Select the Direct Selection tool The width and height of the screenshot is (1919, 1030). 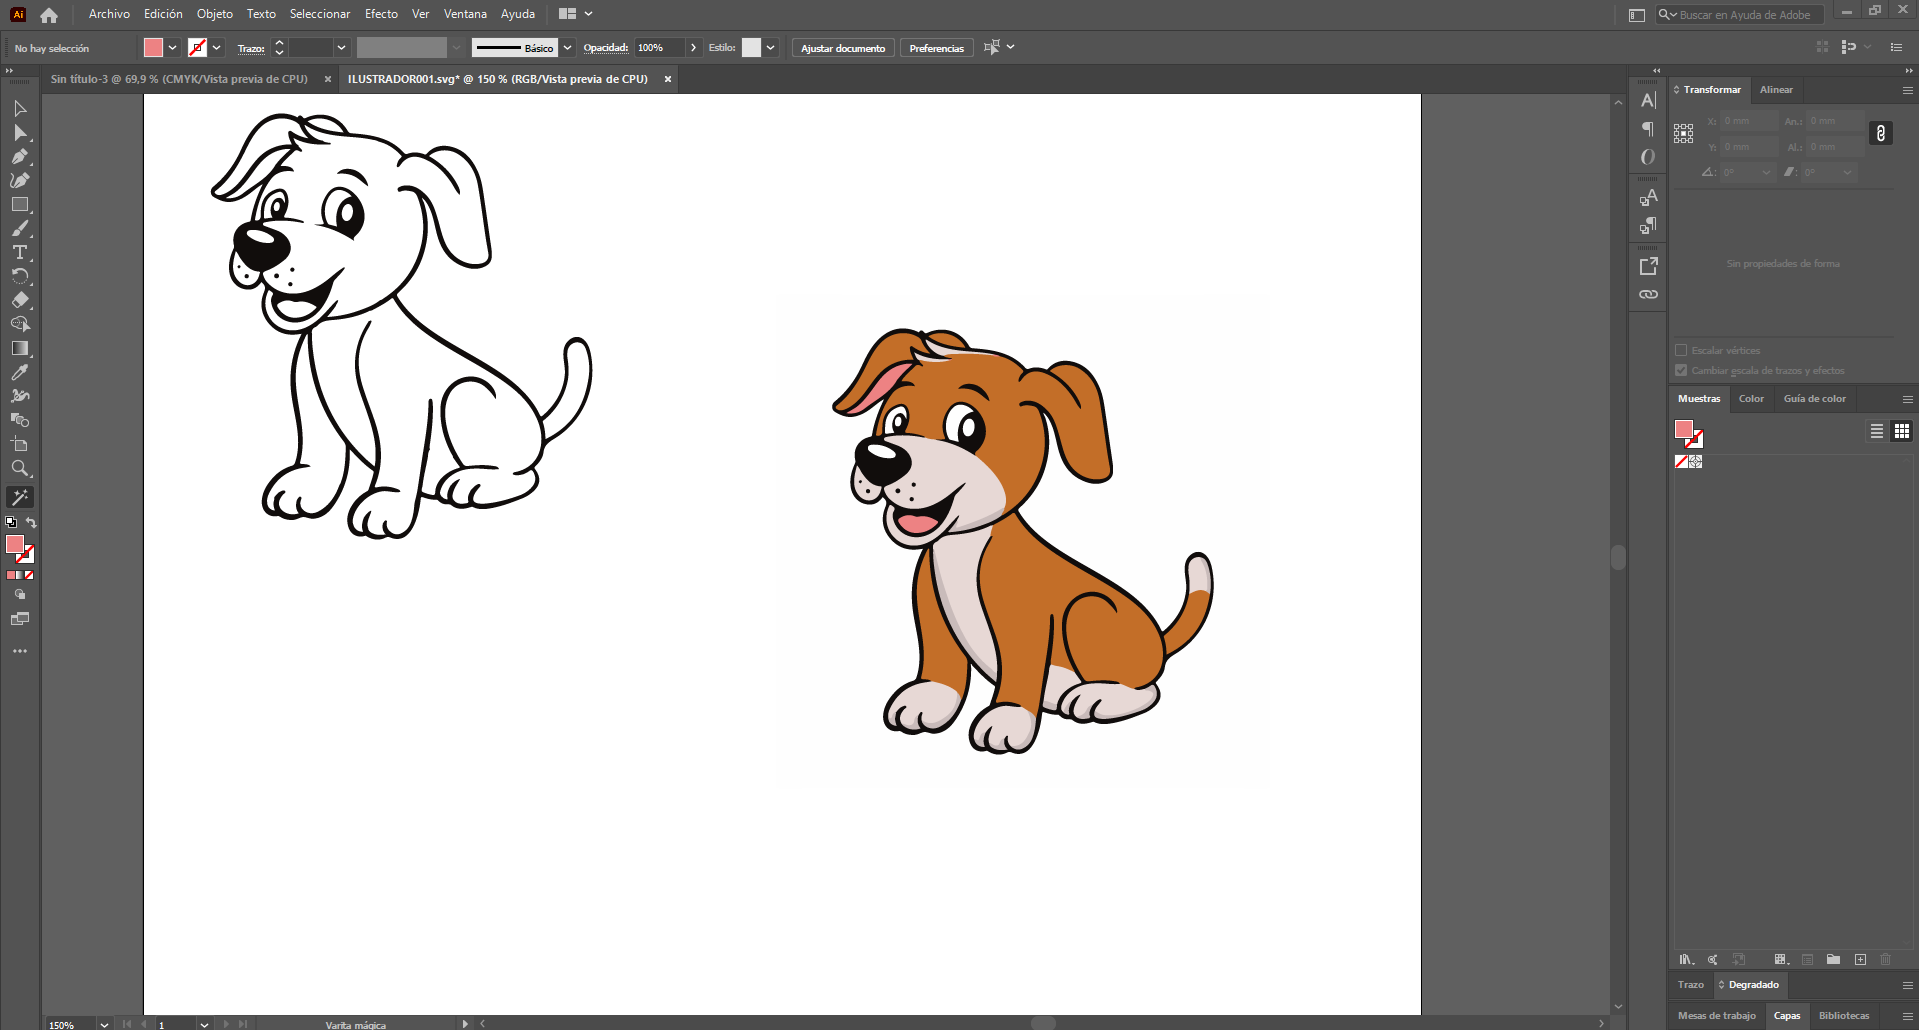pos(19,132)
